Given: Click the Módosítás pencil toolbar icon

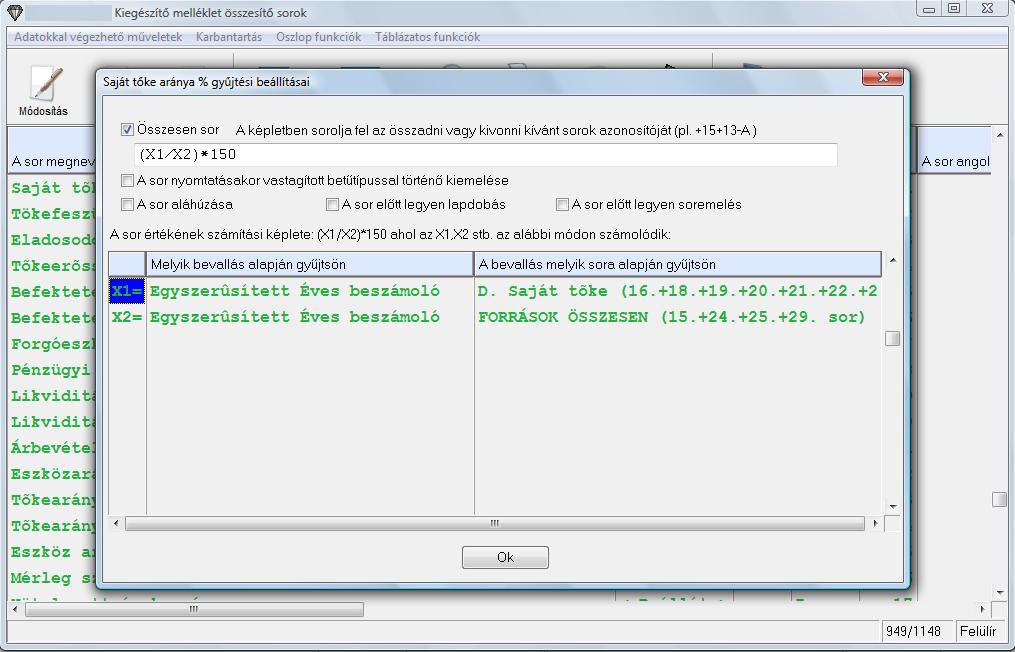Looking at the screenshot, I should tap(43, 88).
